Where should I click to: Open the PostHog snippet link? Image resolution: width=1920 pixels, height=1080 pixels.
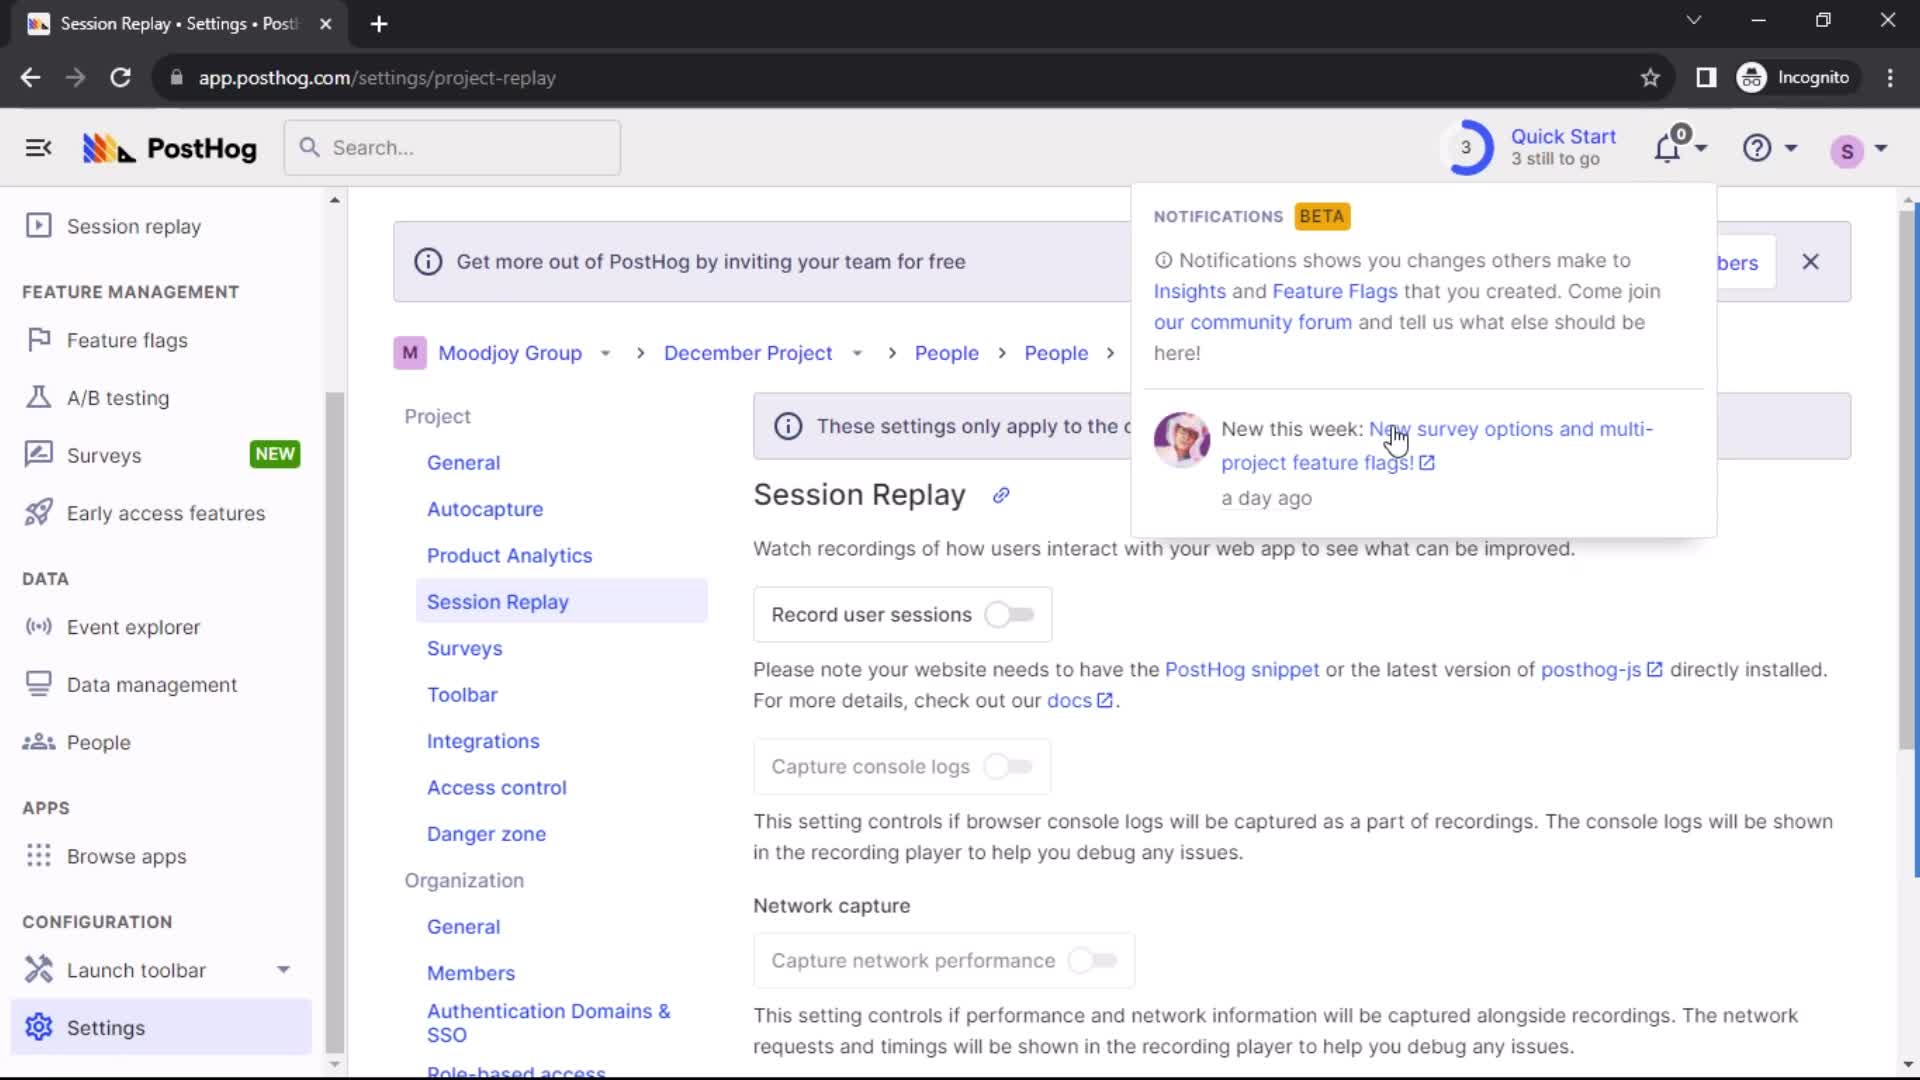click(1241, 670)
